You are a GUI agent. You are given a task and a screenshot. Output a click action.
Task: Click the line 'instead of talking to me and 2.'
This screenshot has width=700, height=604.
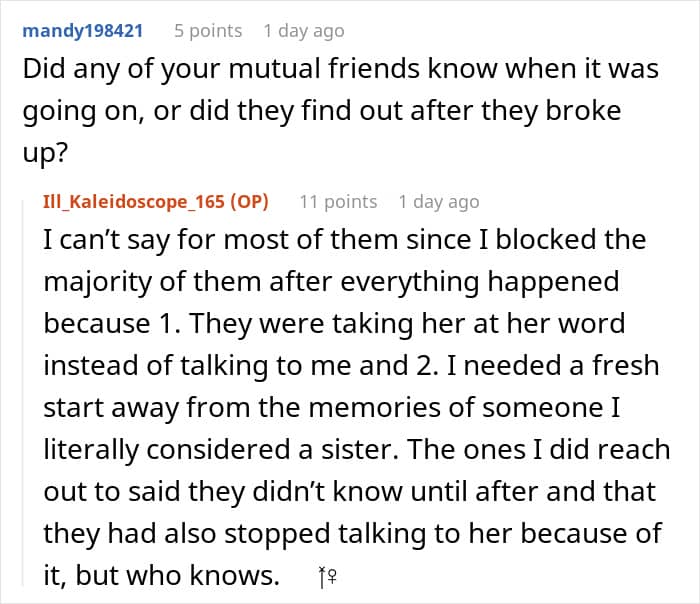tap(351, 366)
